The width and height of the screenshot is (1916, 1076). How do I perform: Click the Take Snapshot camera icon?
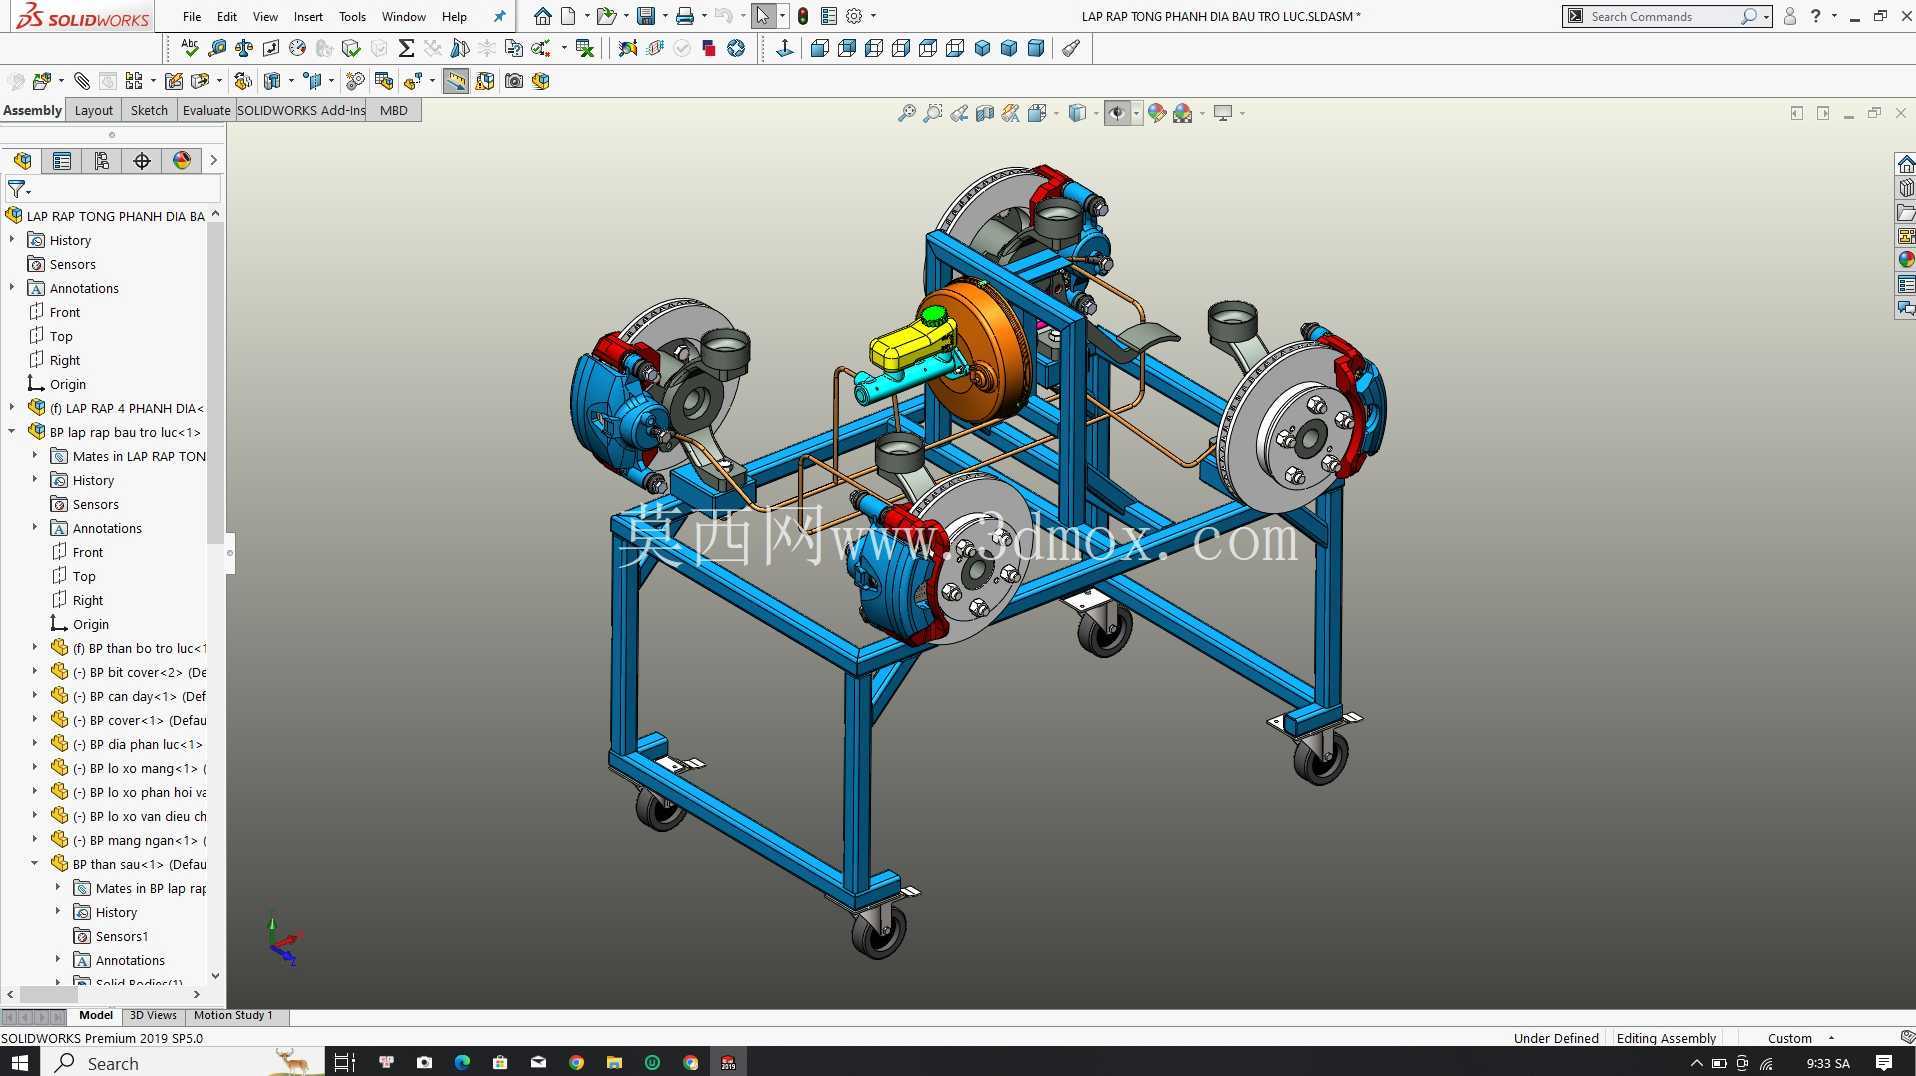point(514,81)
